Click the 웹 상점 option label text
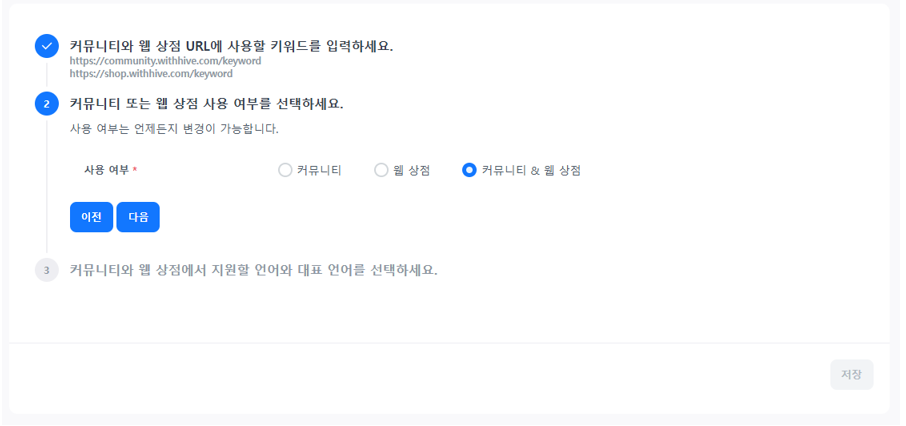Viewport: 906px width, 426px height. 411,170
